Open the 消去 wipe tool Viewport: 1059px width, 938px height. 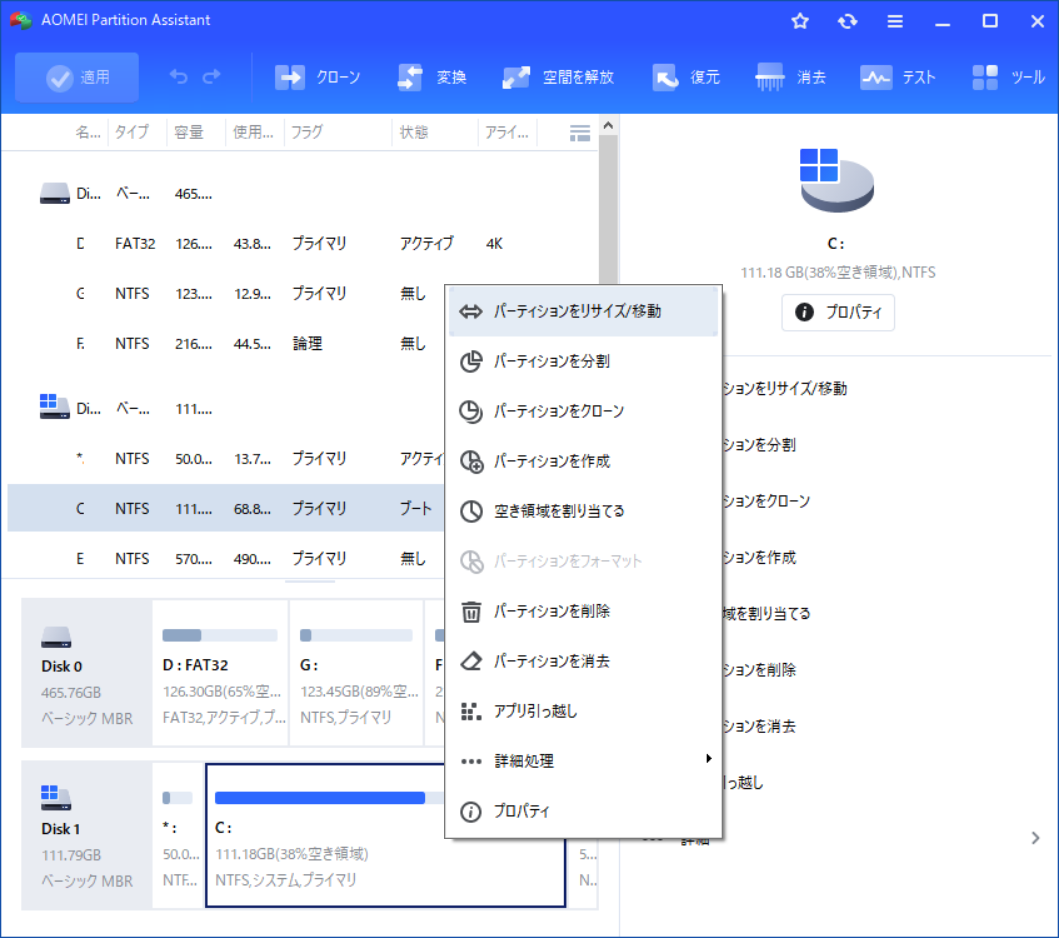coord(791,78)
